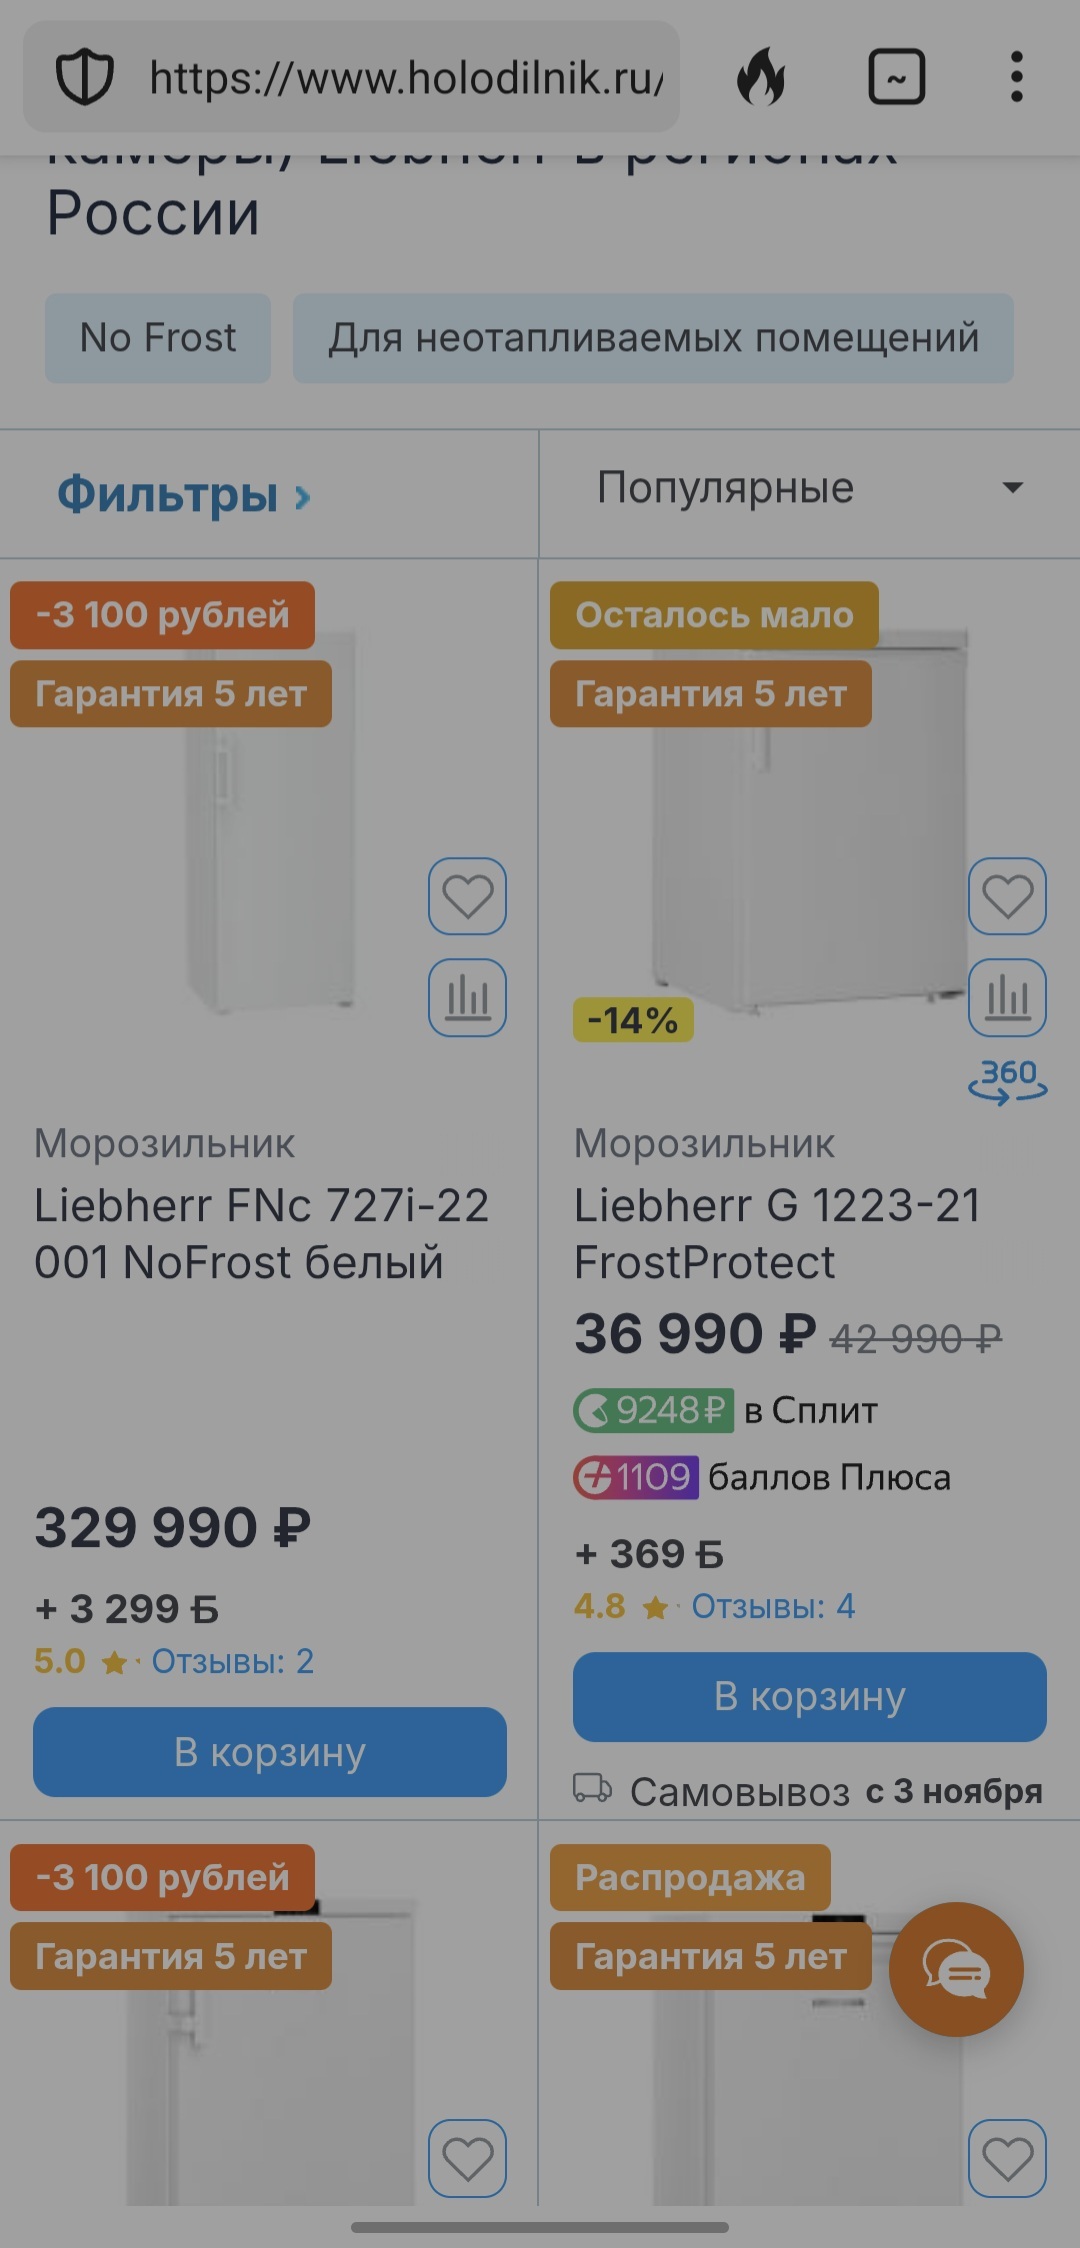Add Liebherr FNc 727i-22 to comparison

(467, 997)
